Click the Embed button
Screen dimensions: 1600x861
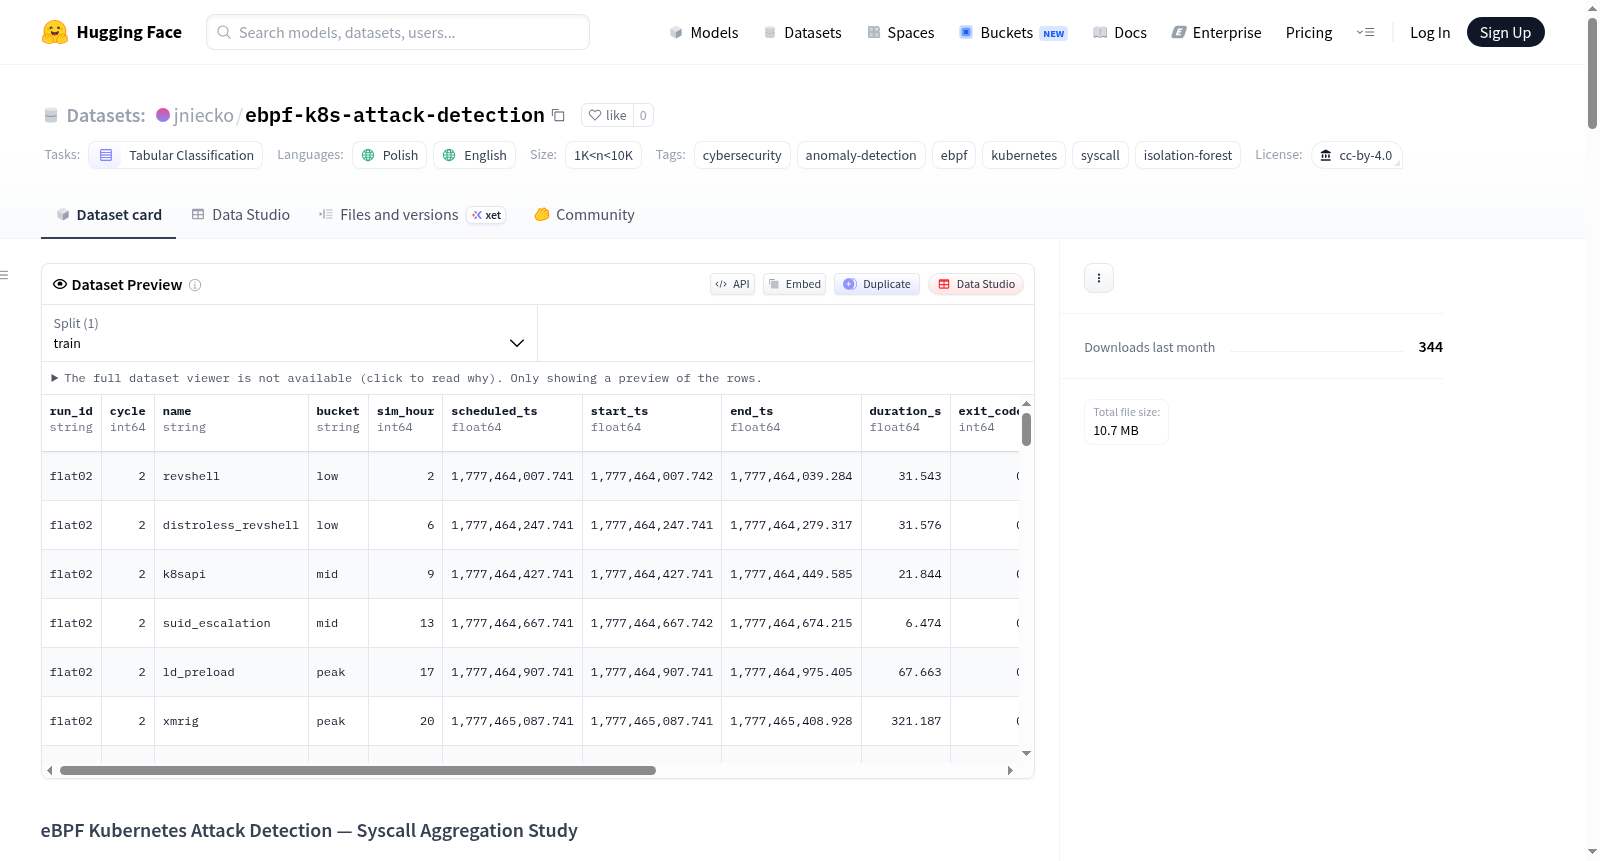coord(795,284)
